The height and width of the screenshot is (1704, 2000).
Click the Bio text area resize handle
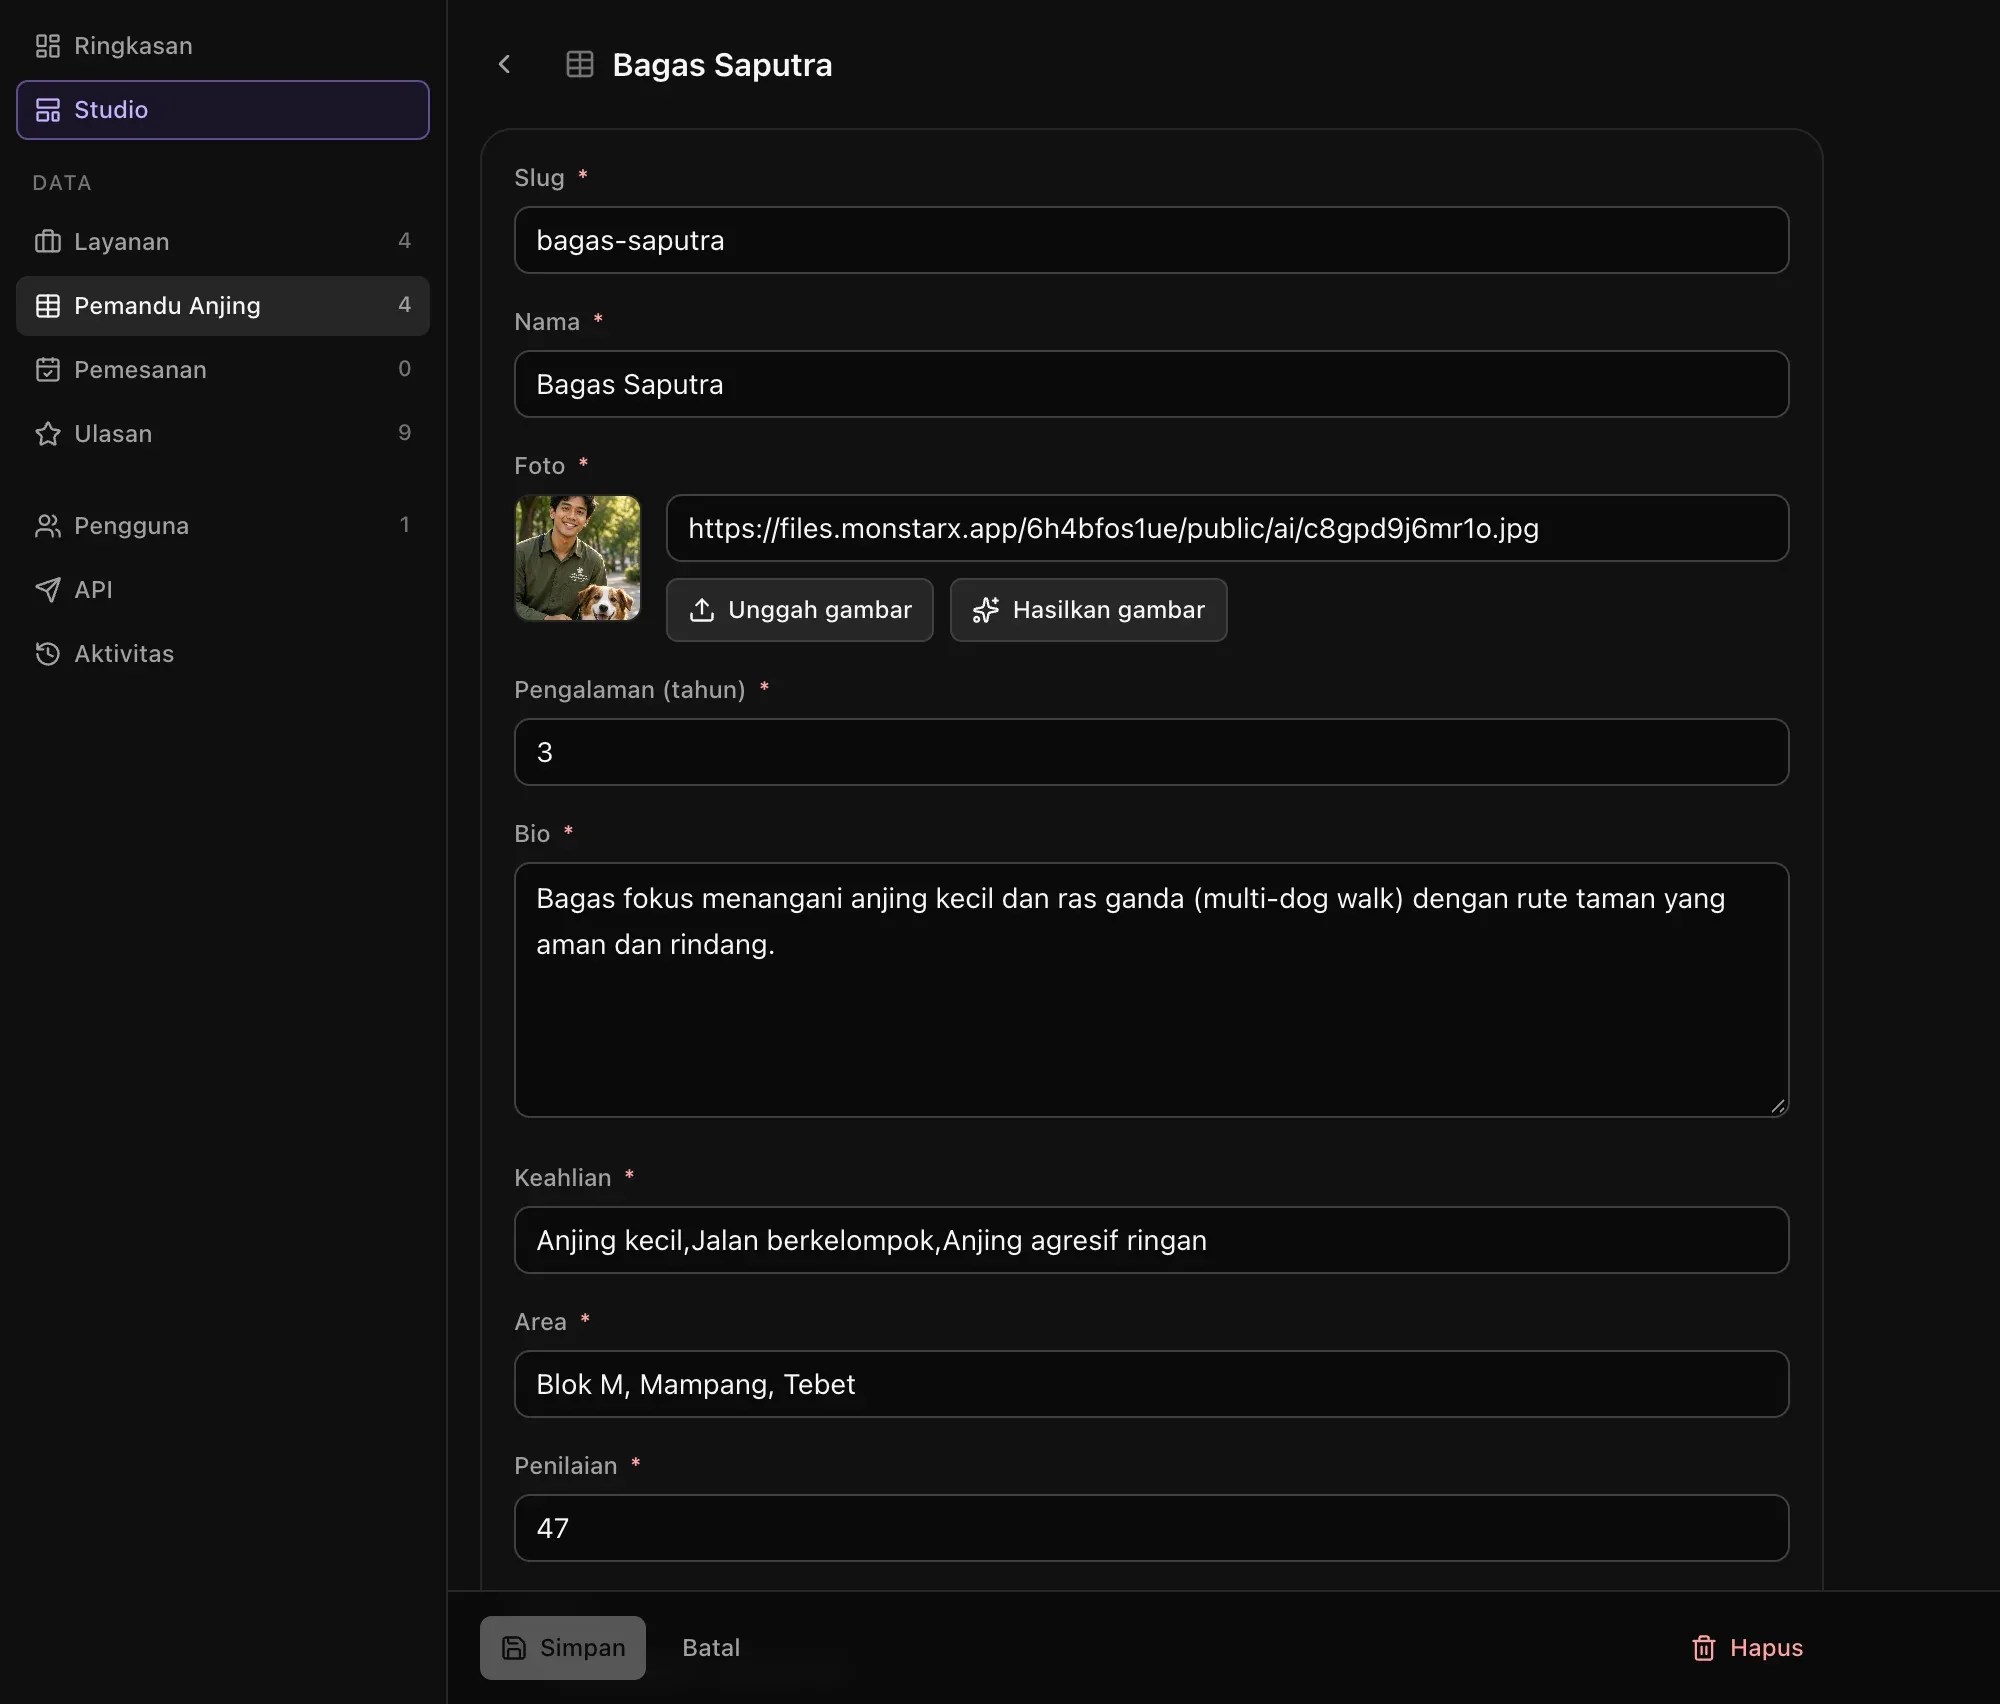point(1777,1106)
